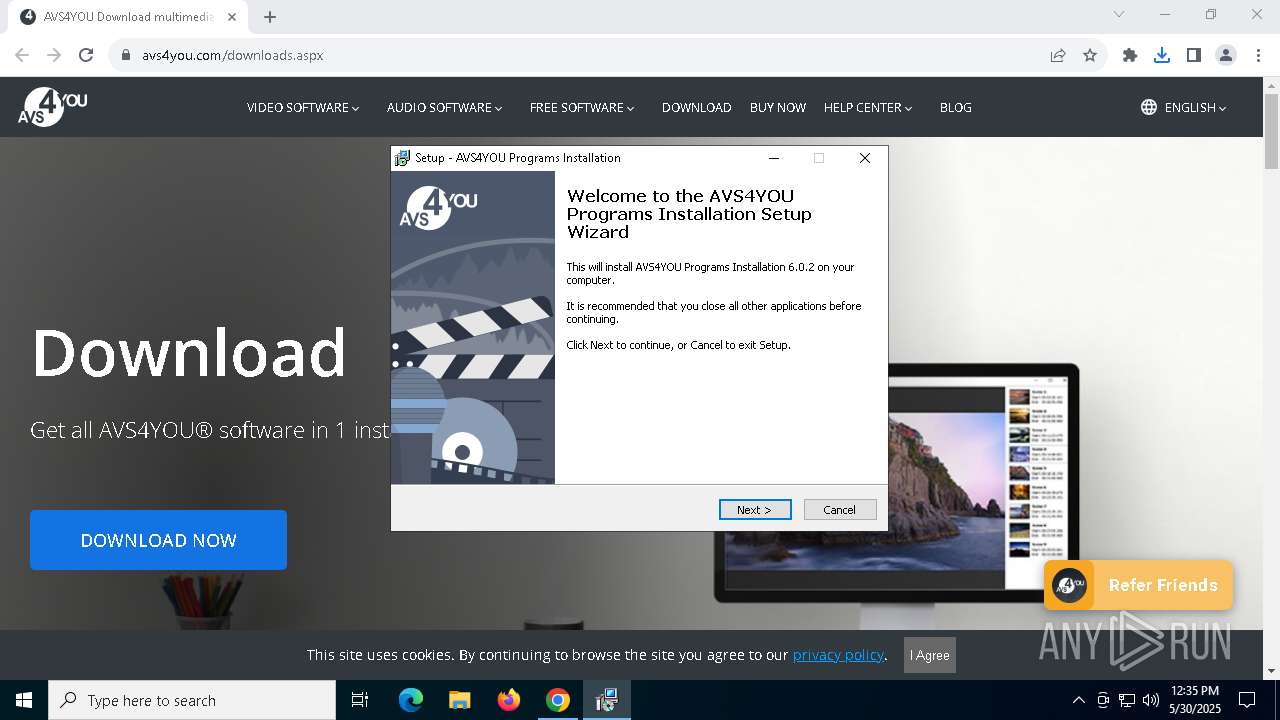Expand the VIDEO SOFTWARE menu
This screenshot has height=720, width=1280.
303,107
